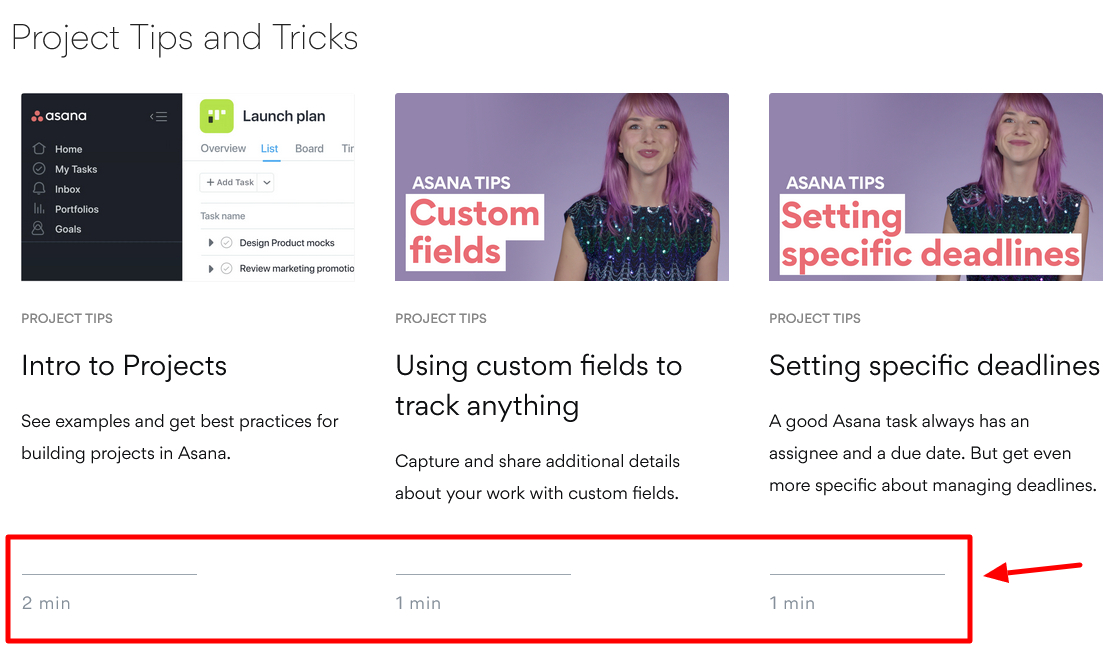
Task: Check off the Review marketing promotion task
Action: pyautogui.click(x=227, y=267)
